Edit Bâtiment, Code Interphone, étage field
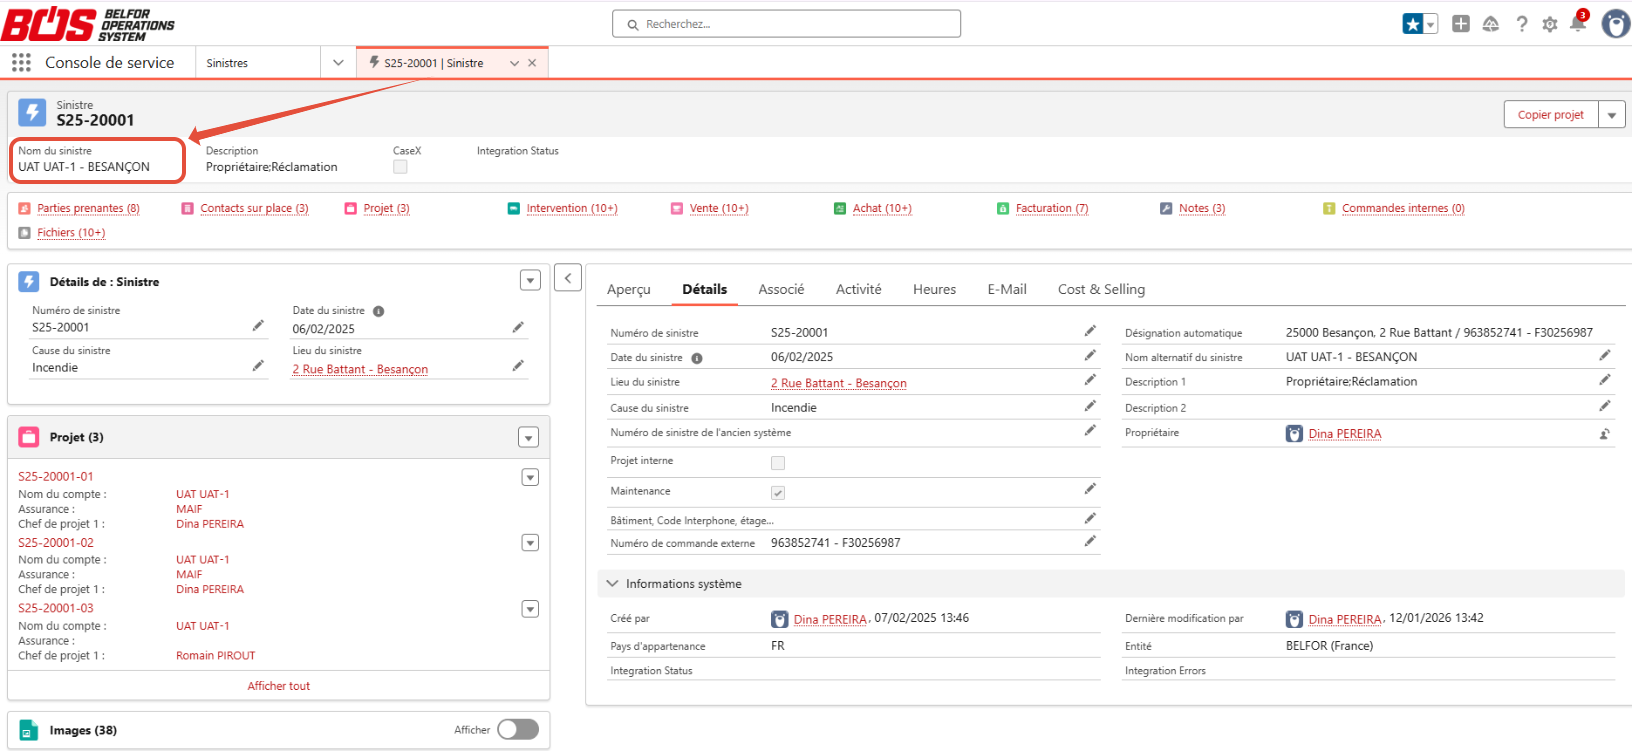The image size is (1632, 751). 1090,518
